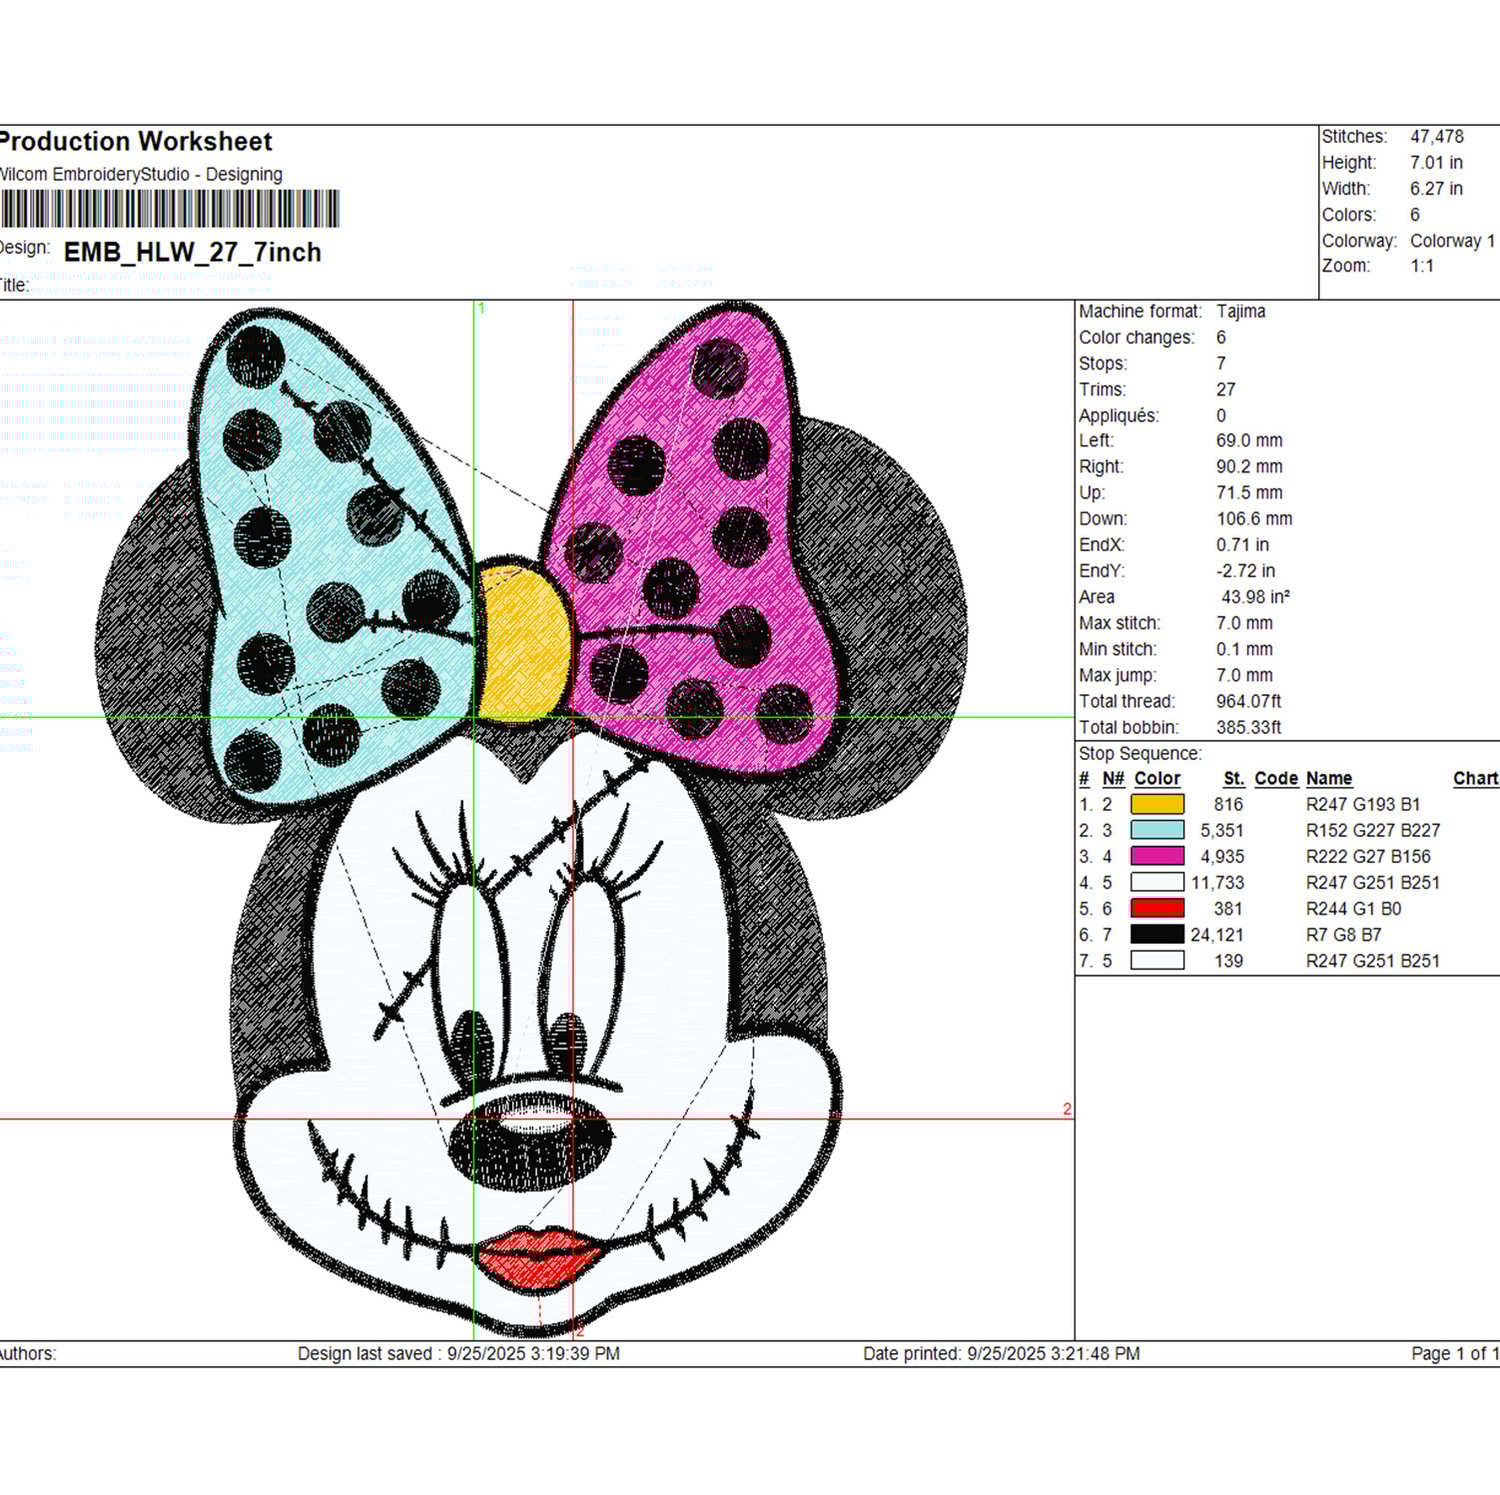
Task: Select the light blue swatch in stop row 2
Action: pyautogui.click(x=1157, y=830)
